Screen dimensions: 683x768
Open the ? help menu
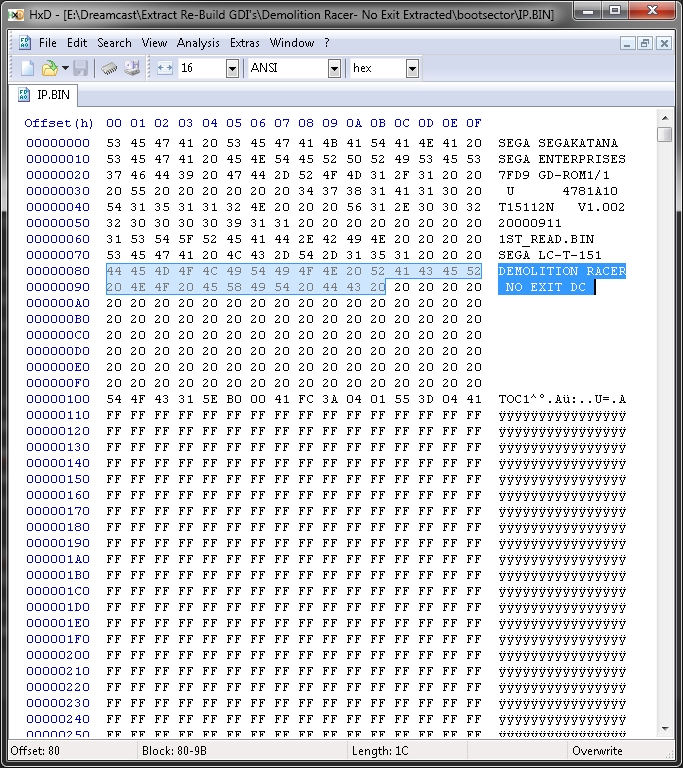coord(327,43)
